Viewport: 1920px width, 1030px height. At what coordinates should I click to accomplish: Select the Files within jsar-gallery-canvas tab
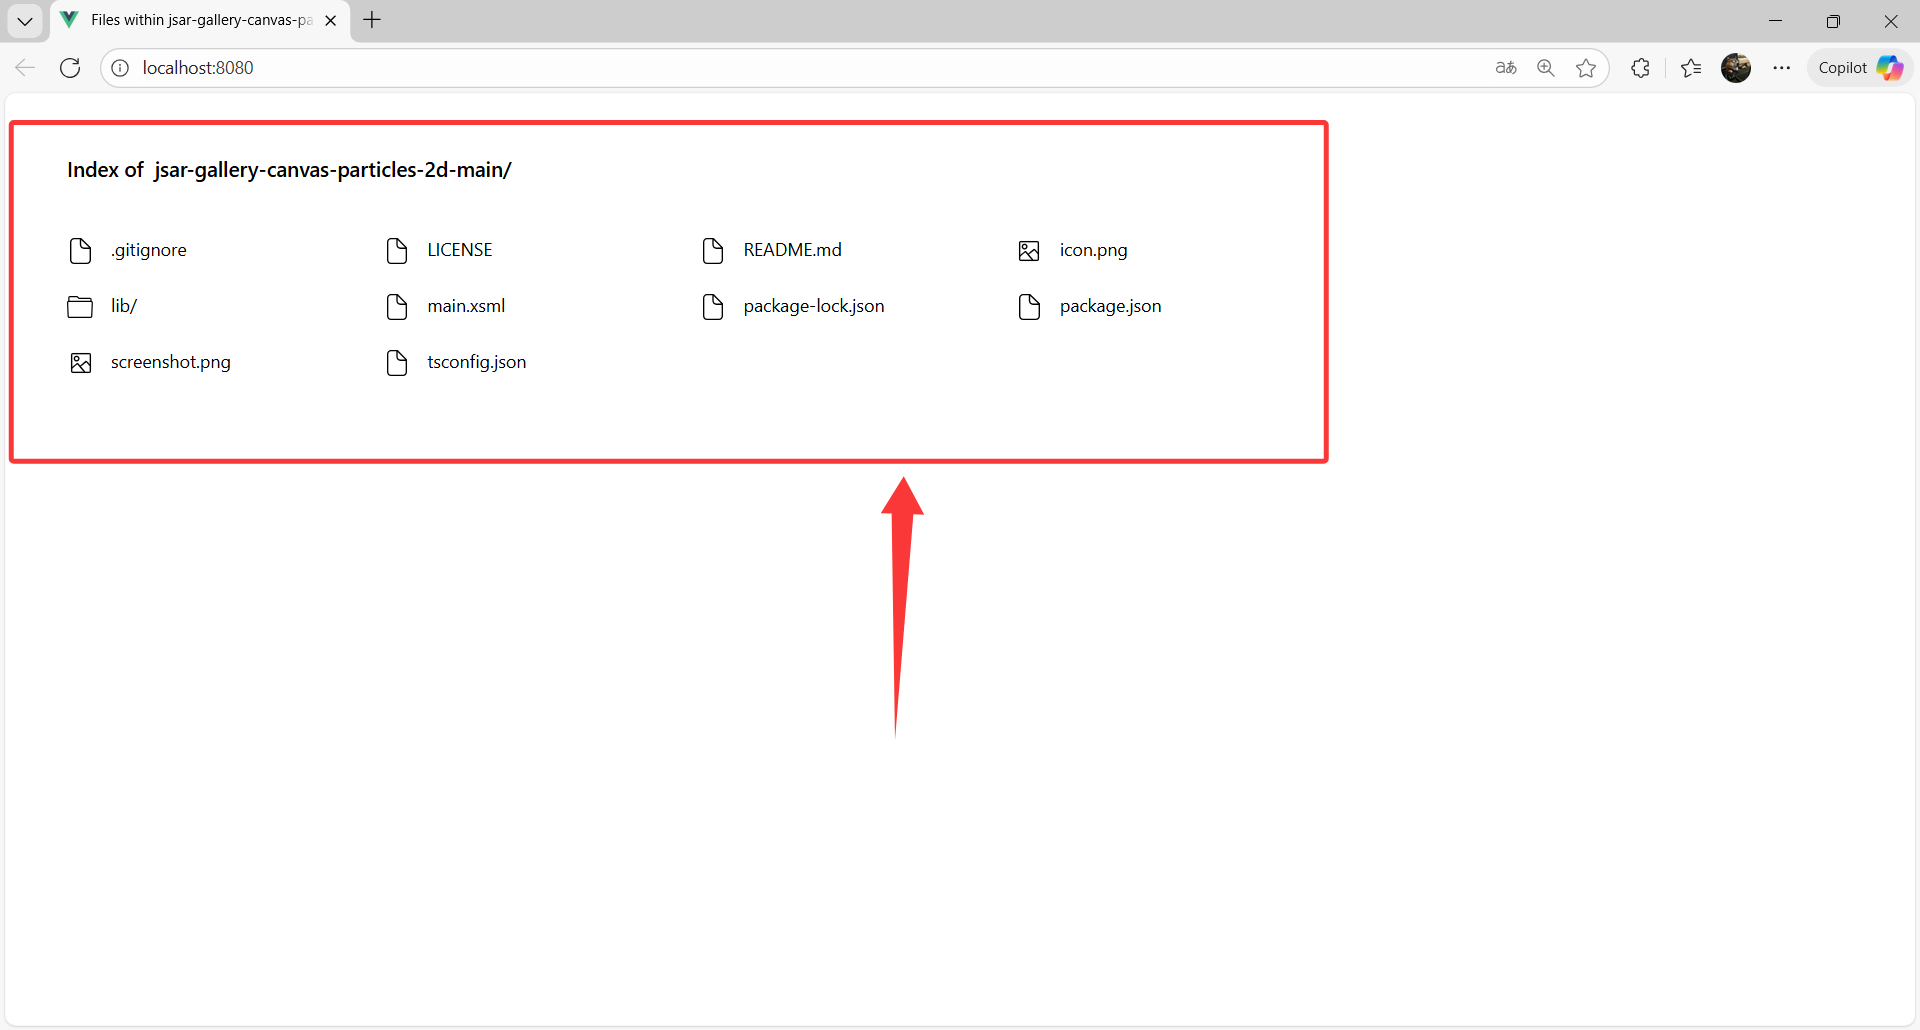pyautogui.click(x=200, y=20)
